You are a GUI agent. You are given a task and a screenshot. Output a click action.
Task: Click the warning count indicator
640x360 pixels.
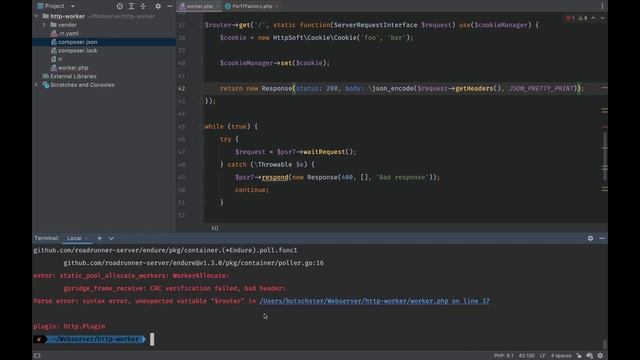(x=582, y=18)
